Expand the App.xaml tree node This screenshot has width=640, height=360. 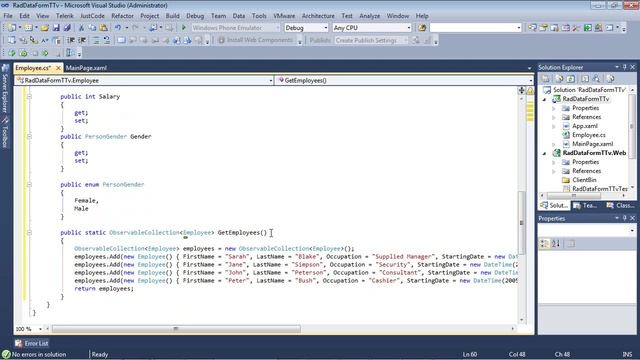554,126
